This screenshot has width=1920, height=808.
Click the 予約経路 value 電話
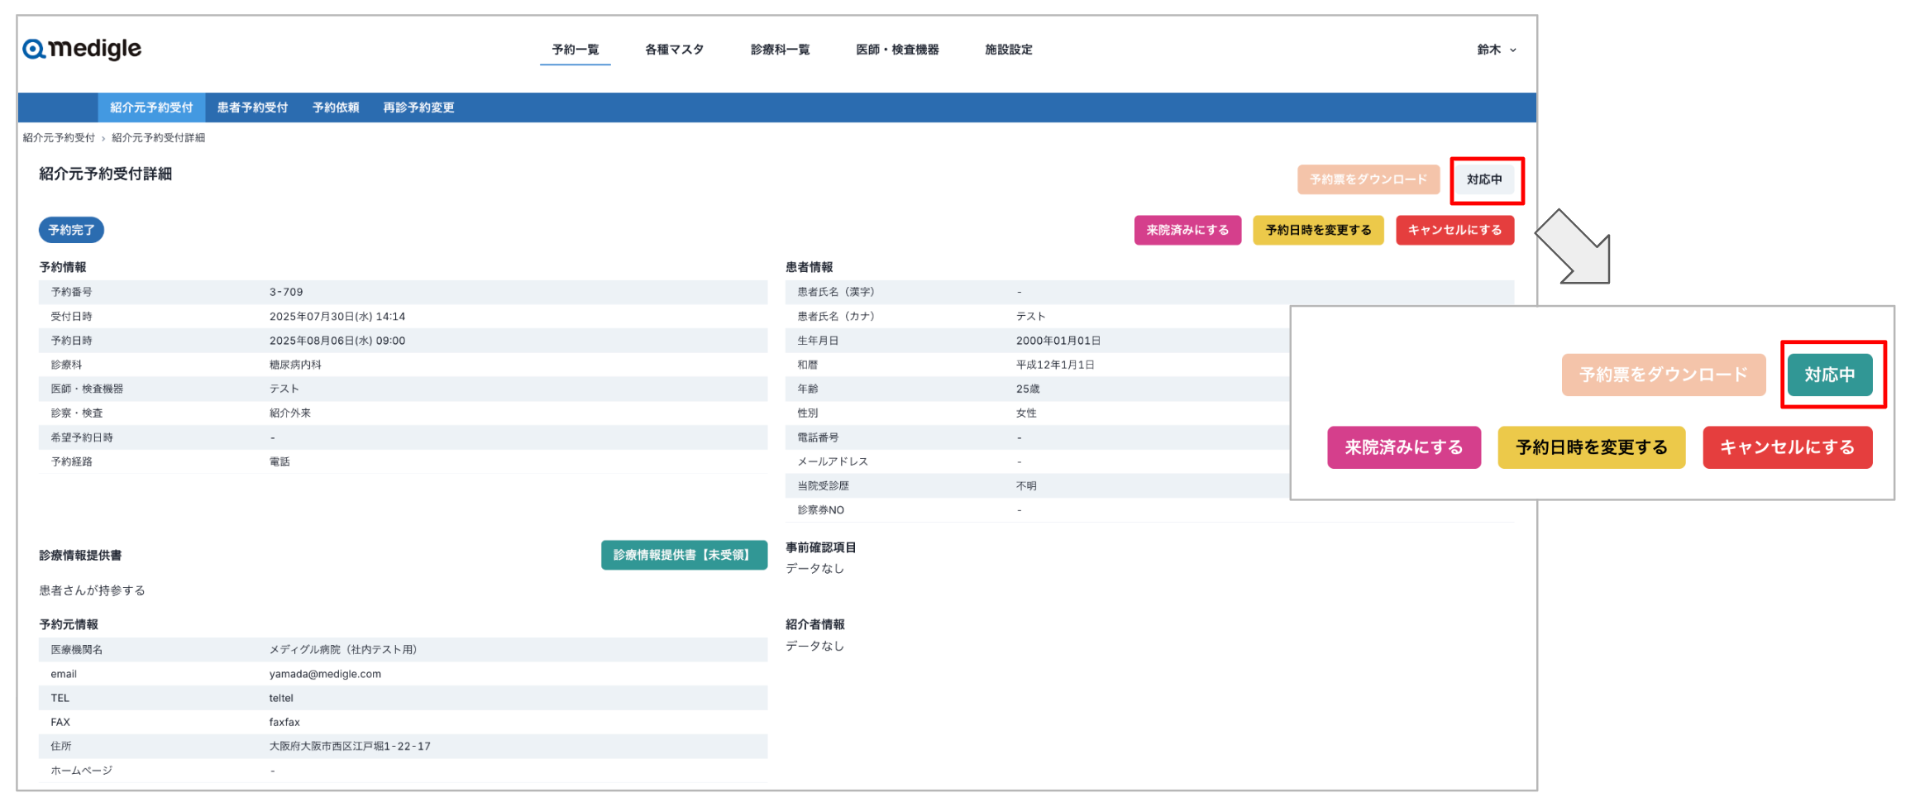coord(279,462)
